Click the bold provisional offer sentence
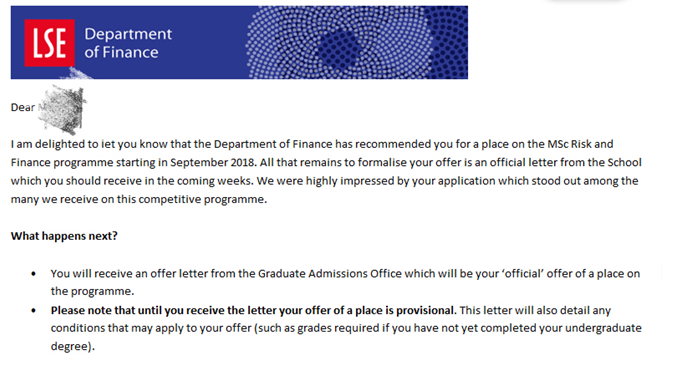 tap(253, 310)
